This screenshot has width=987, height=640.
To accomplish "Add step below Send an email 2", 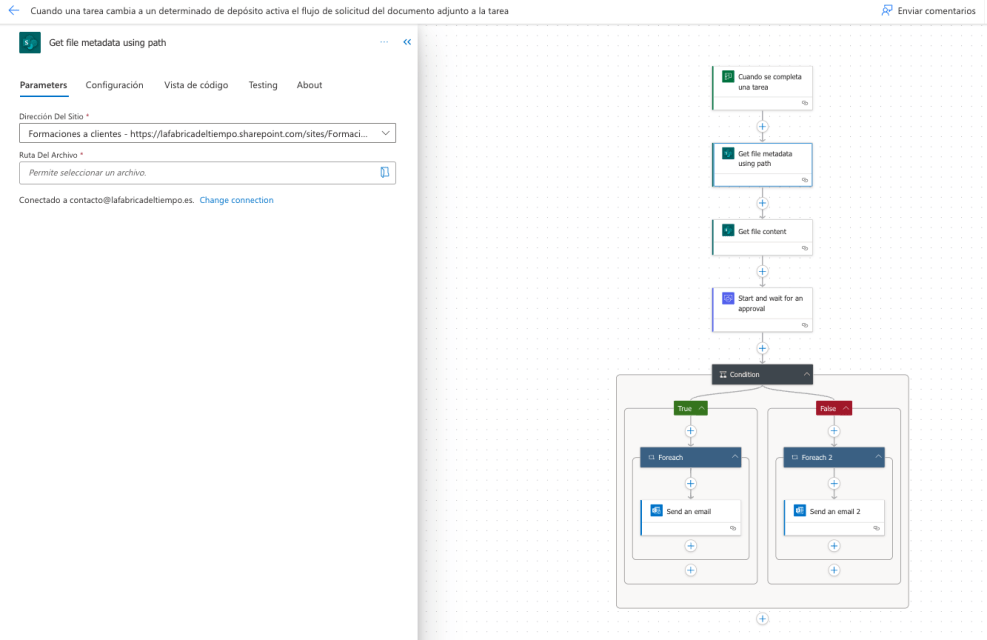I will coord(834,546).
